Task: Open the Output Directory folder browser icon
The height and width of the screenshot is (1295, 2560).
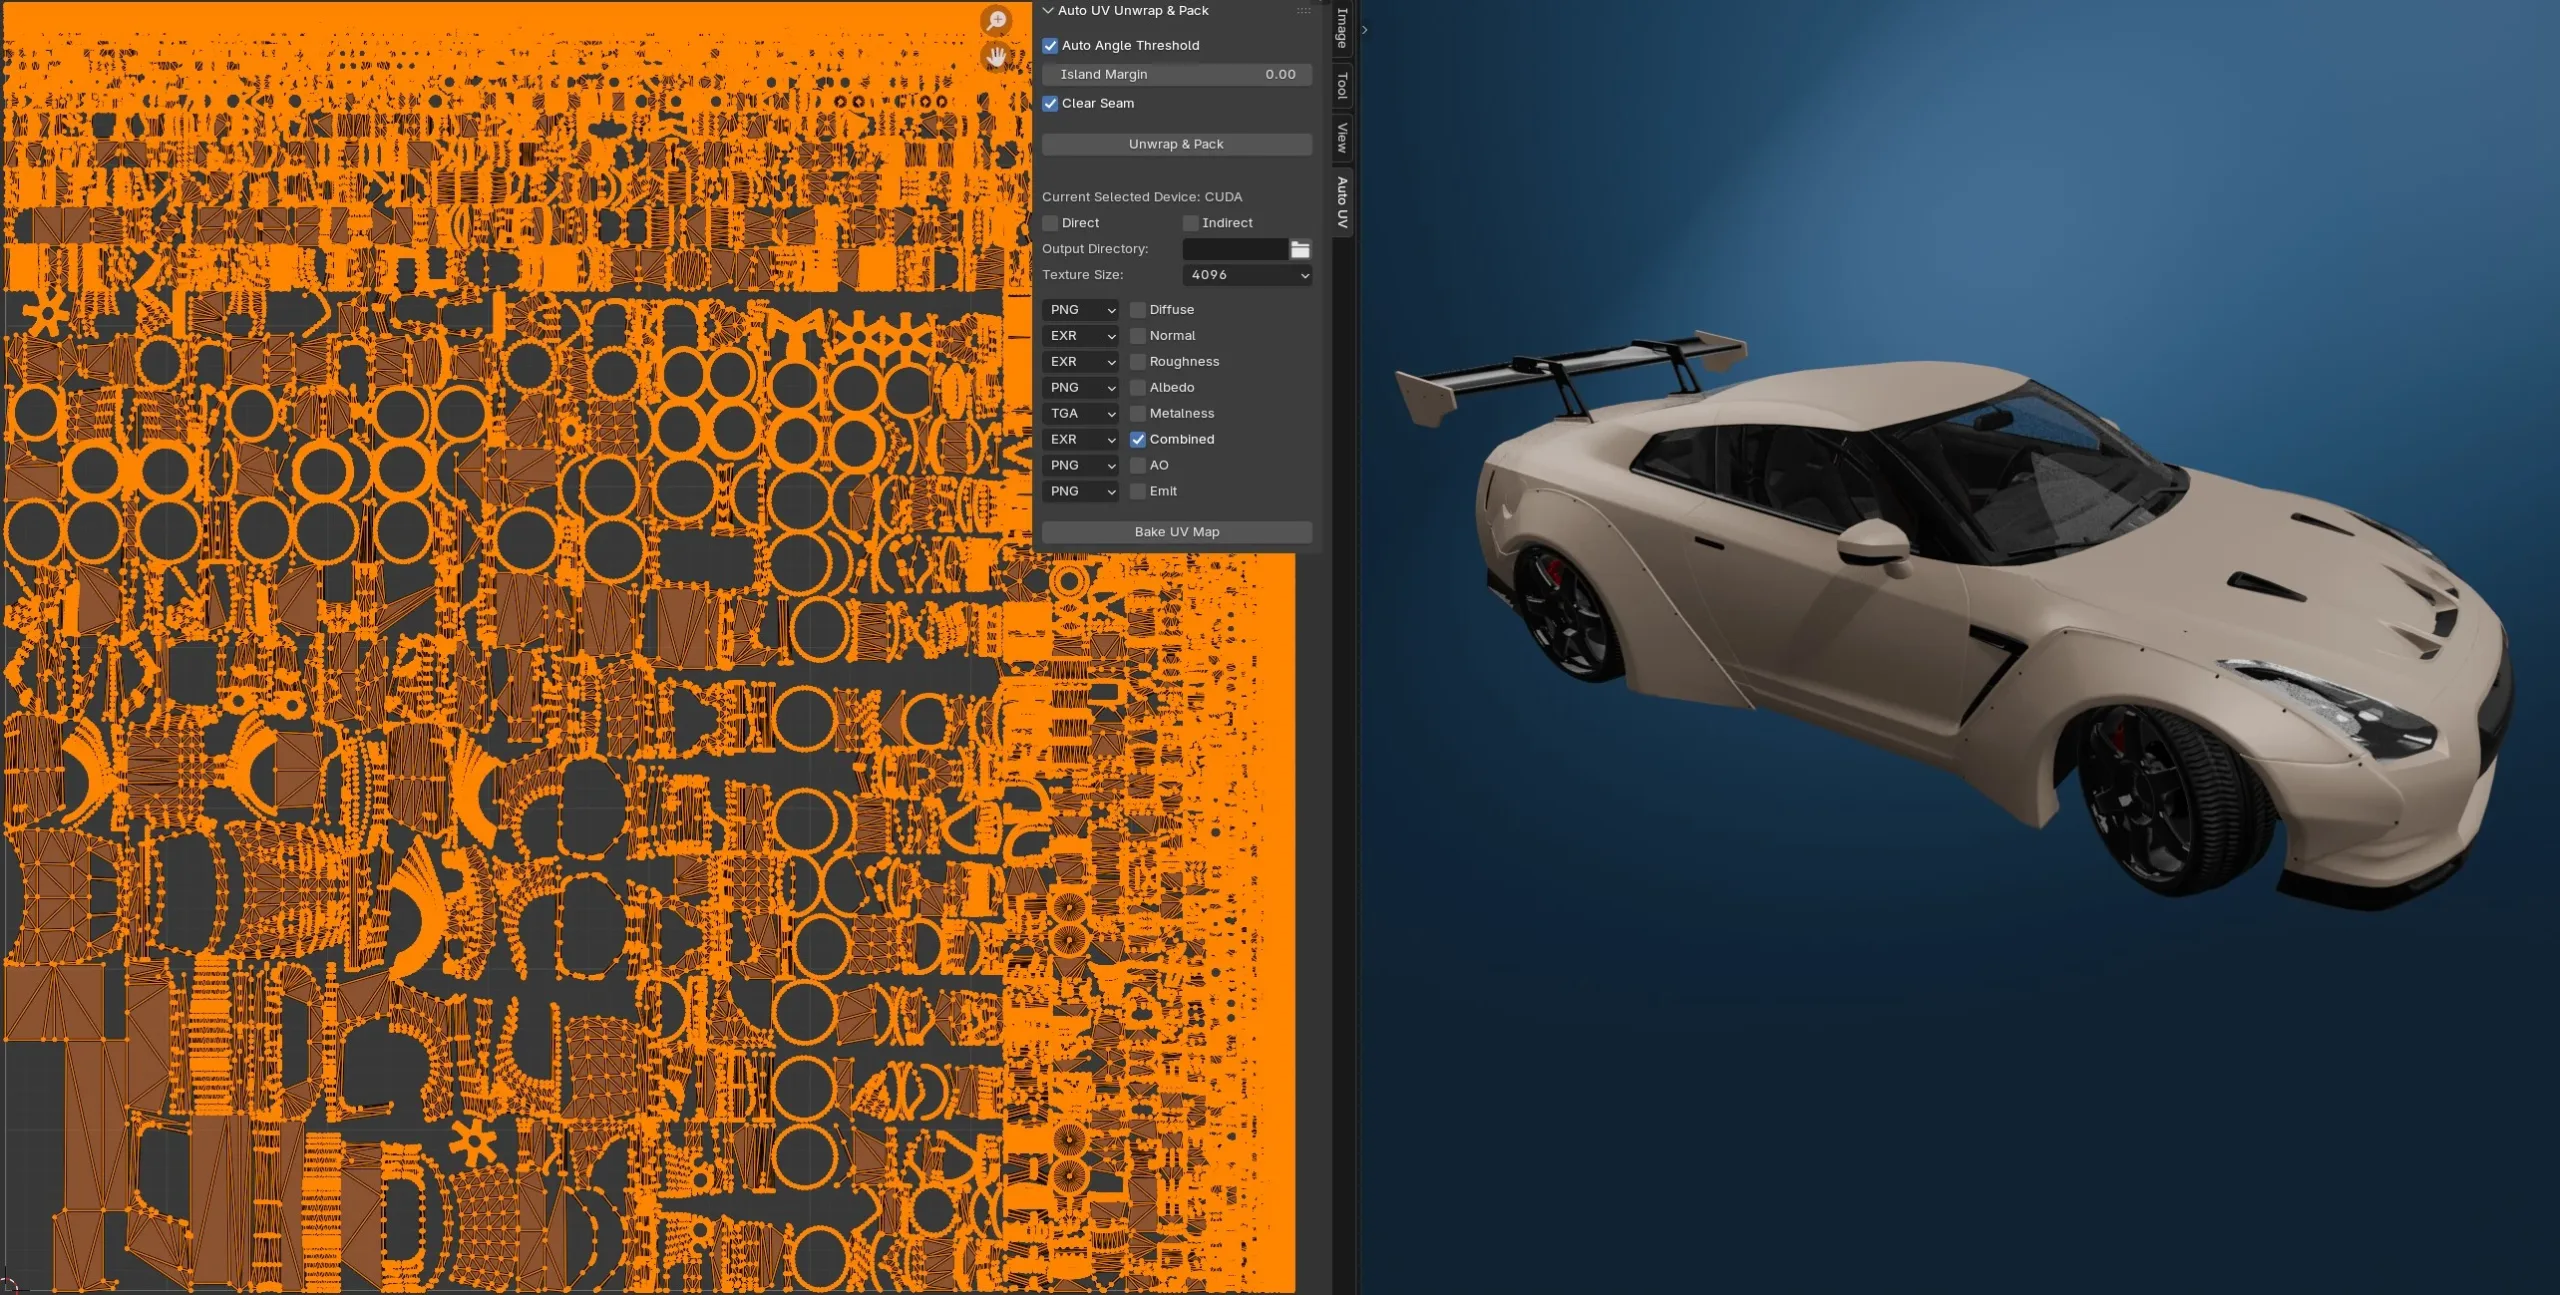Action: click(x=1300, y=249)
